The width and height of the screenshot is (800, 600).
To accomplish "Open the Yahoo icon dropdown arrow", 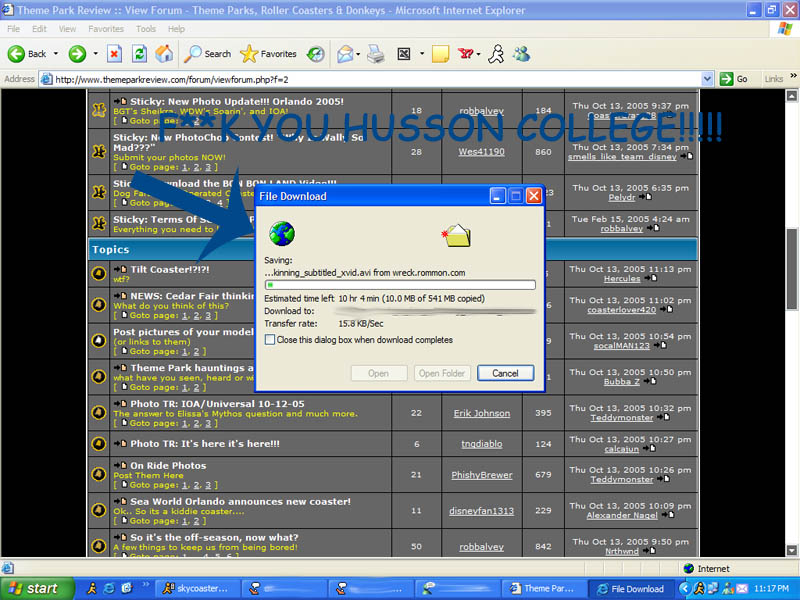I will click(x=479, y=54).
